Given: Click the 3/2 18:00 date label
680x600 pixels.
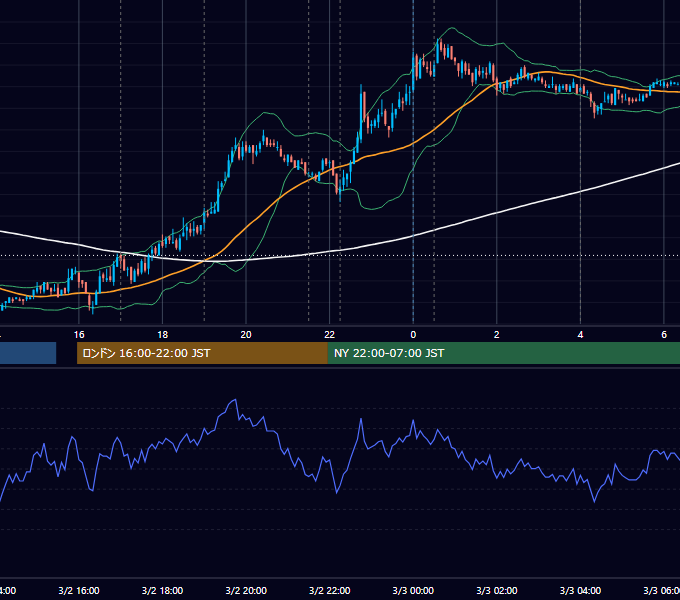Looking at the screenshot, I should coord(163,590).
